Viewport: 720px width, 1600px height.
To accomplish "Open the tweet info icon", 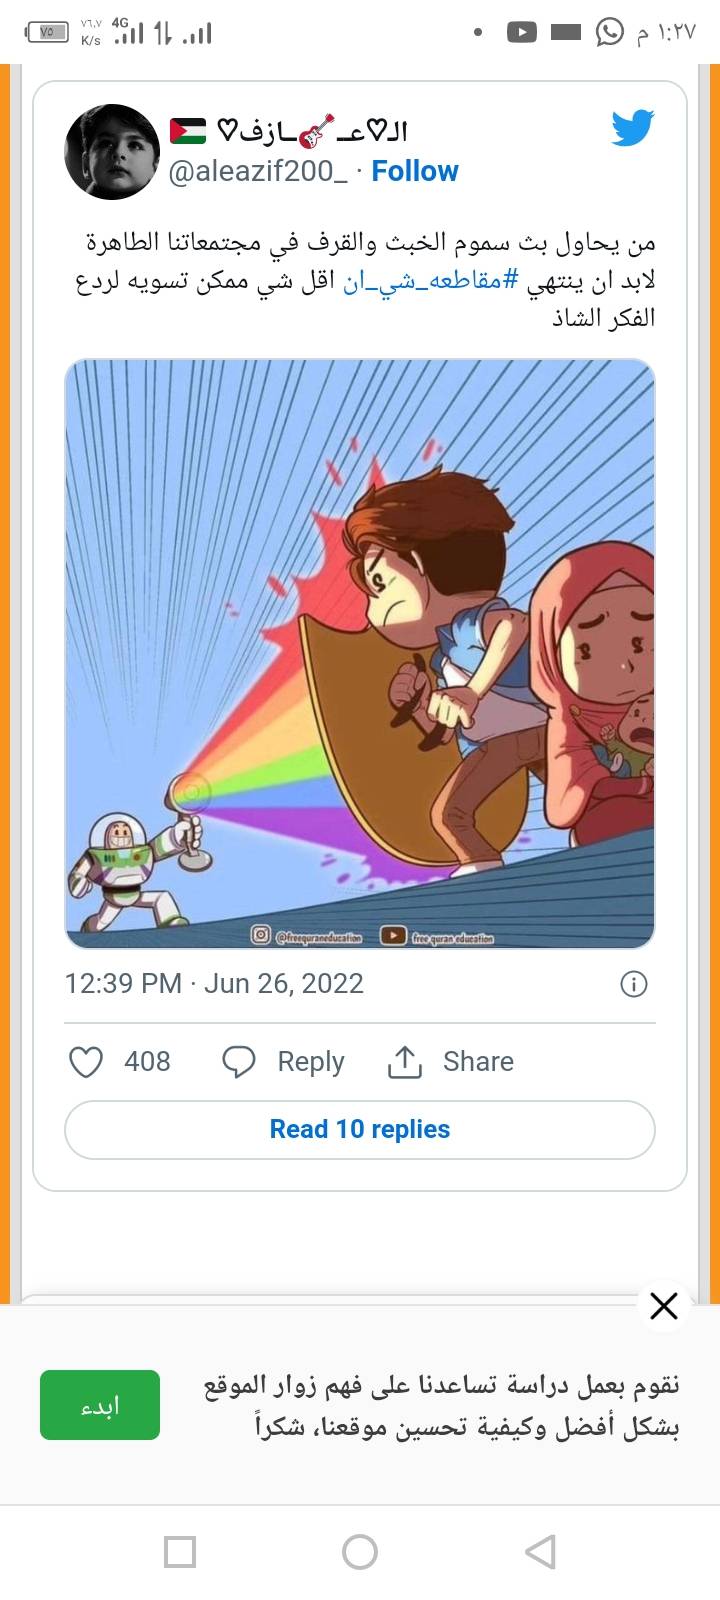I will pos(634,984).
